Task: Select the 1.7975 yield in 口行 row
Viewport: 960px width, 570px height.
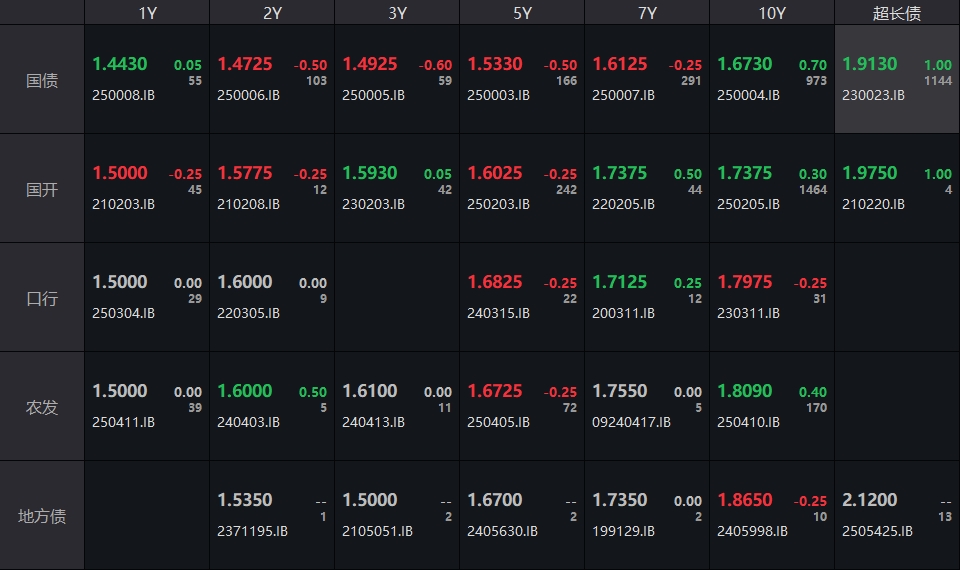Action: [x=745, y=282]
